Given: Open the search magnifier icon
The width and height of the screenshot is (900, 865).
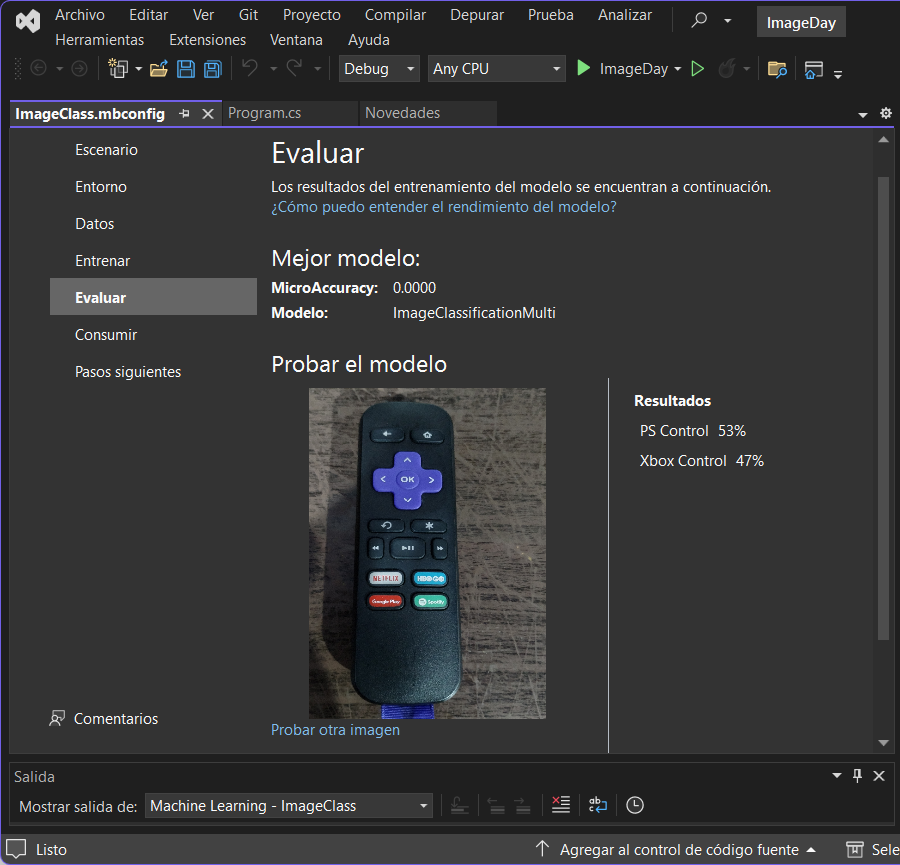Looking at the screenshot, I should tap(699, 21).
